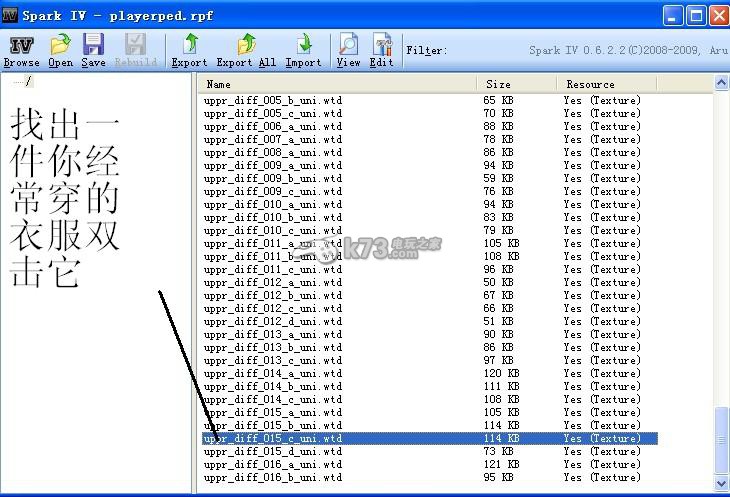Select uppr_diff_012_d_uni.wtd file entry
Viewport: 730px width, 497px height.
pyautogui.click(x=273, y=321)
